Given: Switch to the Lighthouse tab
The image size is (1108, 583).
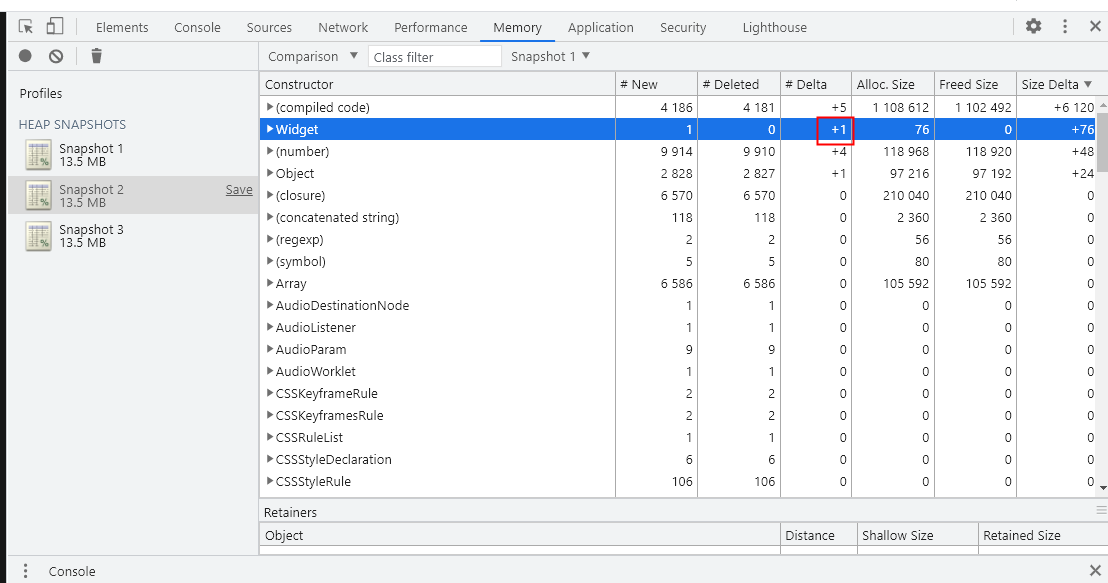Looking at the screenshot, I should pos(774,28).
